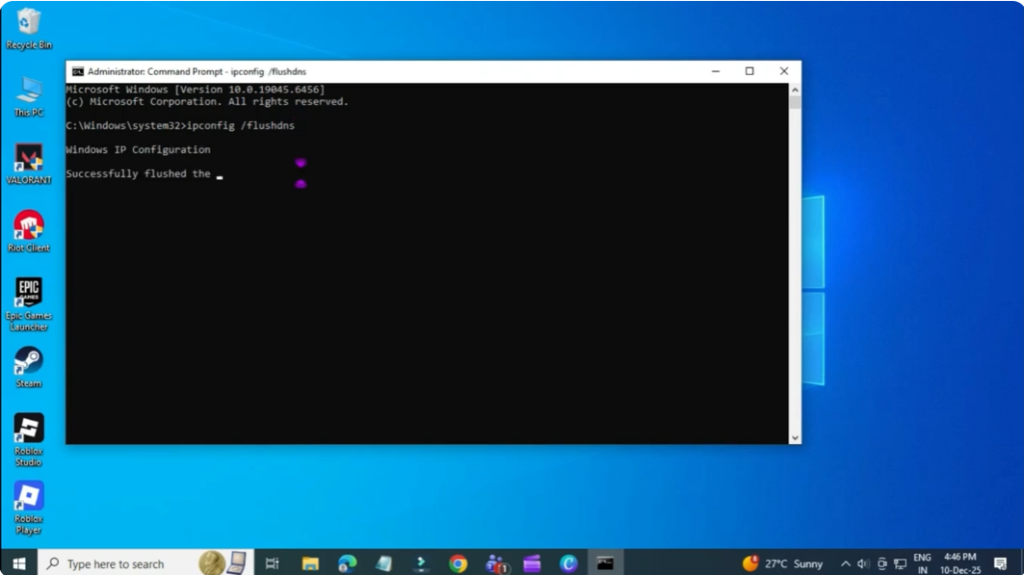Click the search highlight images in taskbar
The height and width of the screenshot is (575, 1024).
pos(223,563)
